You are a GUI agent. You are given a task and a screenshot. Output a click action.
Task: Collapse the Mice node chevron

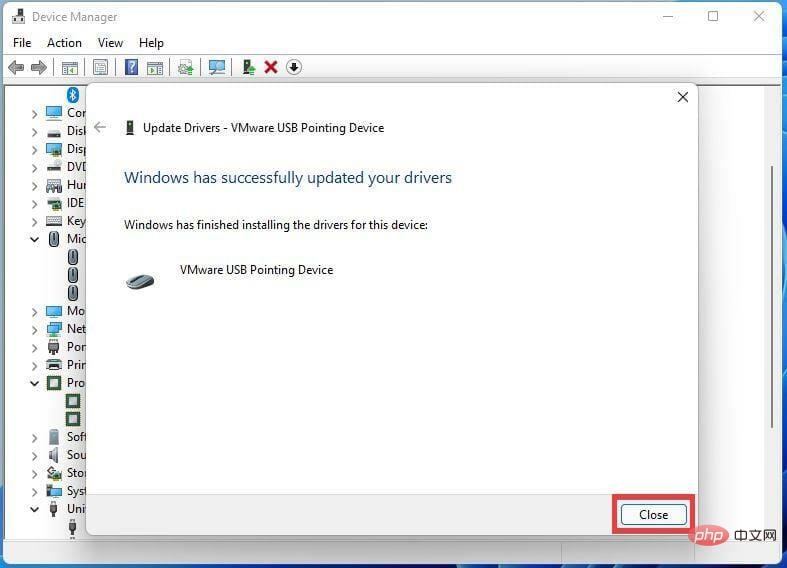point(34,240)
